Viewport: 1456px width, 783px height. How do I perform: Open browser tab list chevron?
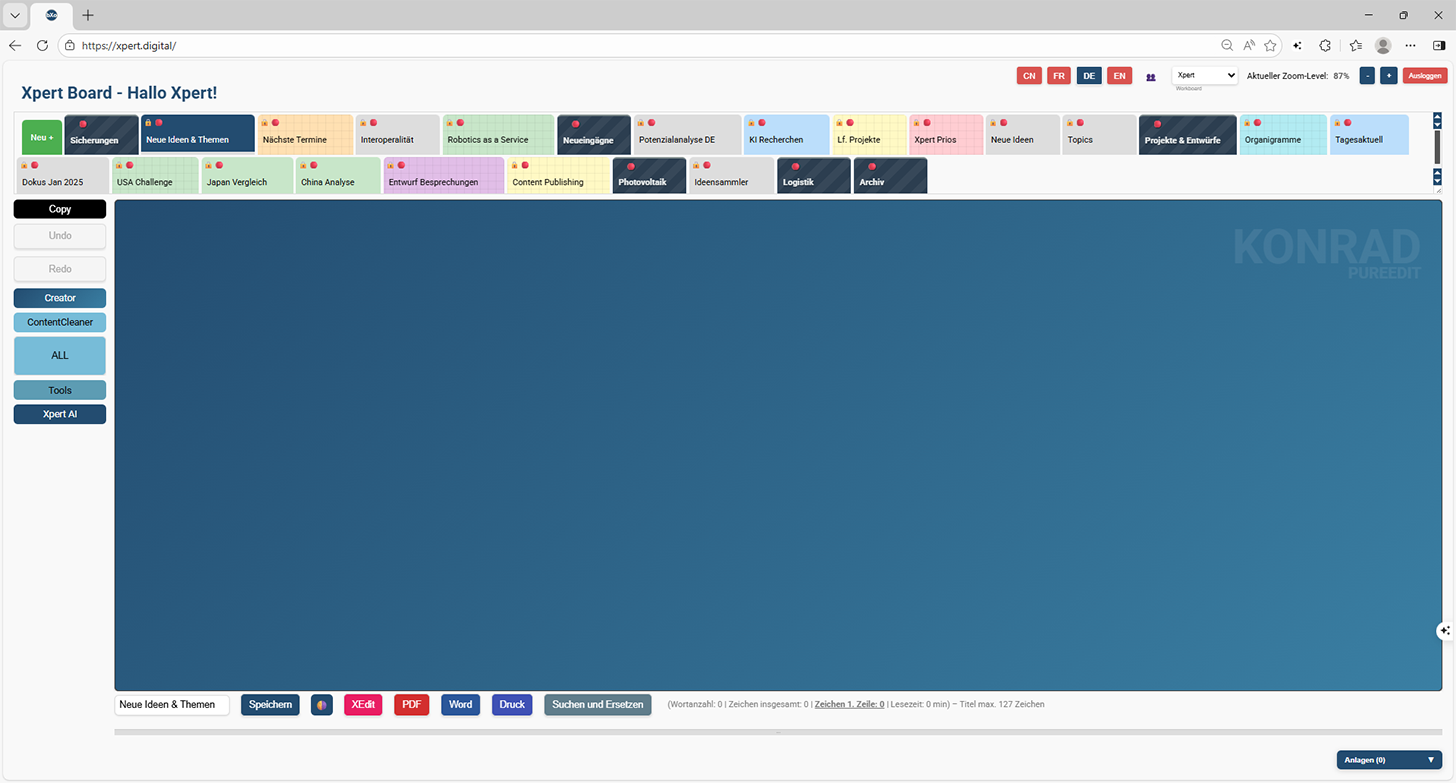(15, 15)
